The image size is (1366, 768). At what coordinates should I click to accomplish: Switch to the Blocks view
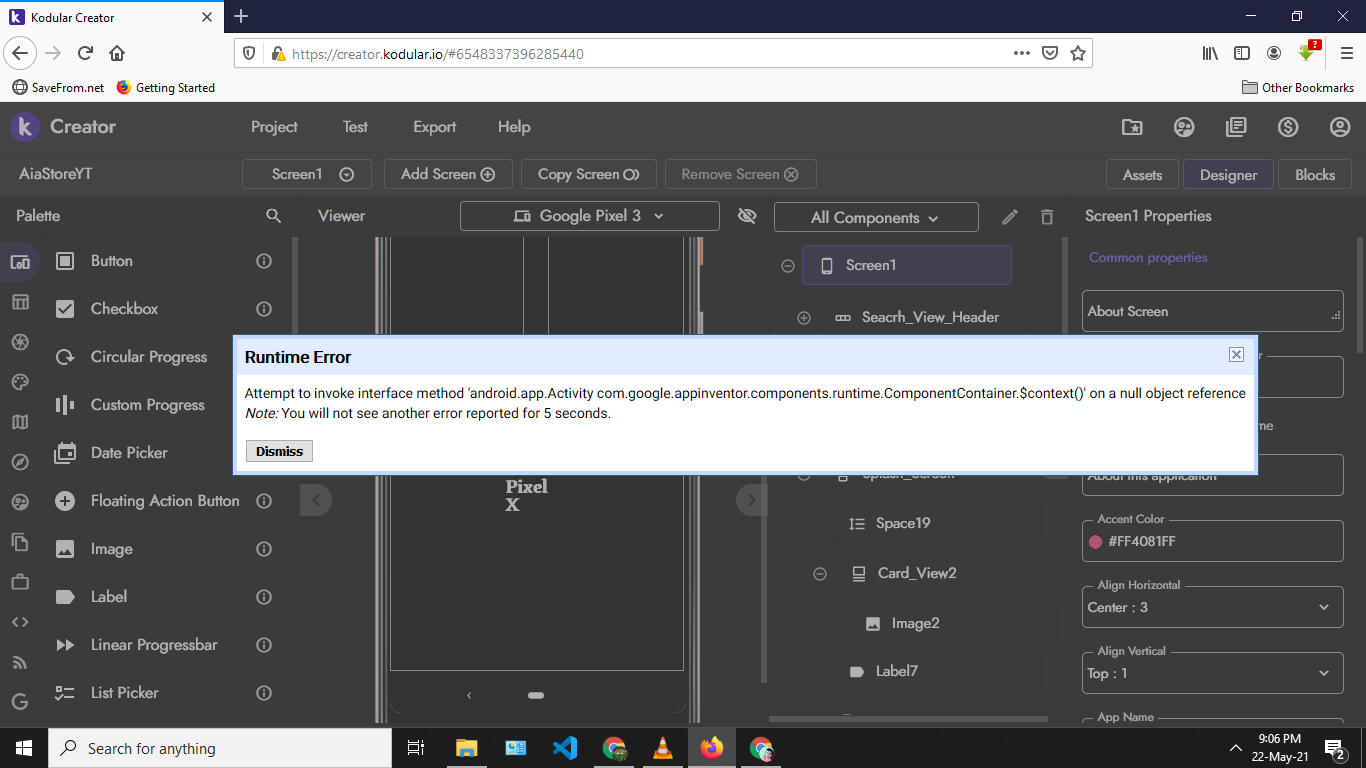pos(1314,174)
